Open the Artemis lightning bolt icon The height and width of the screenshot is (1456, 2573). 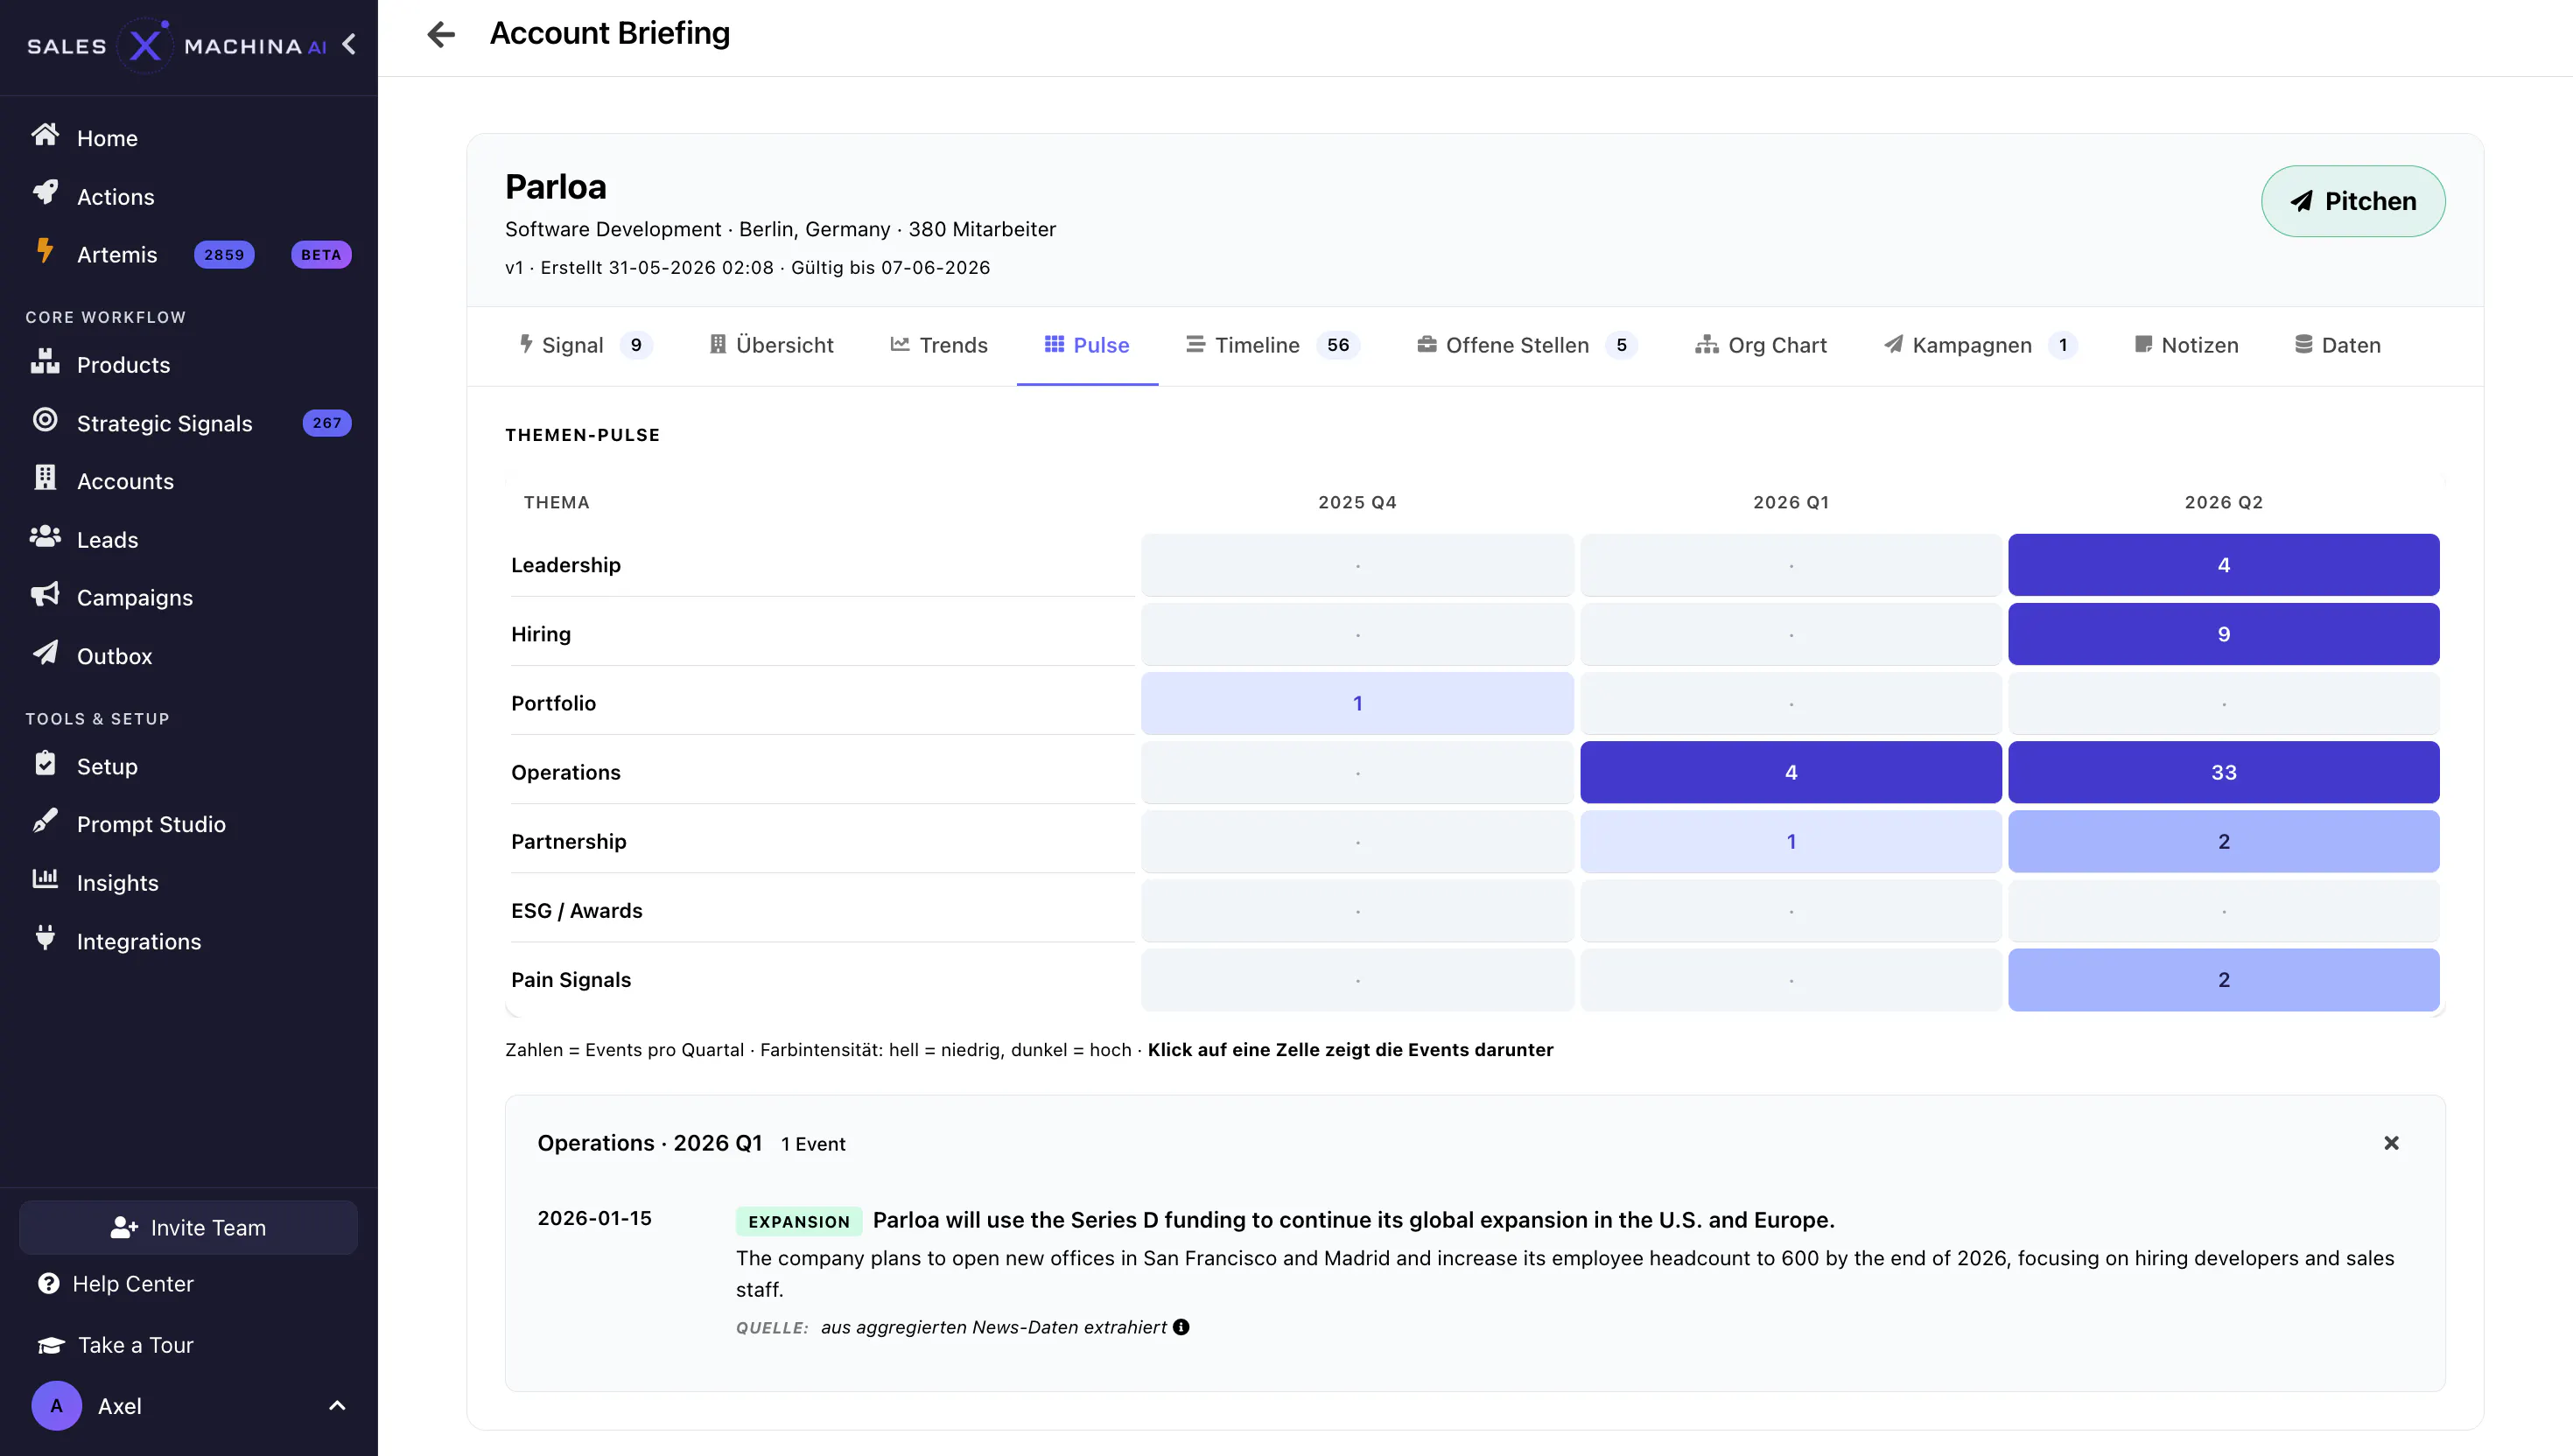point(45,251)
